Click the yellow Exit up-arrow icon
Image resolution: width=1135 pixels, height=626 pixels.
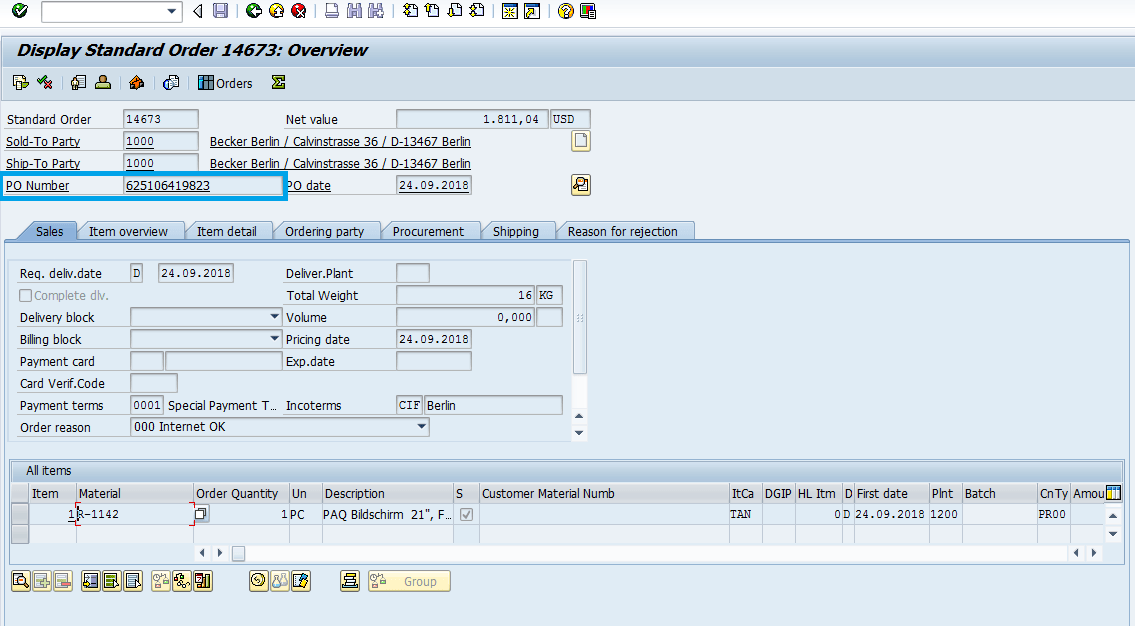[x=276, y=11]
